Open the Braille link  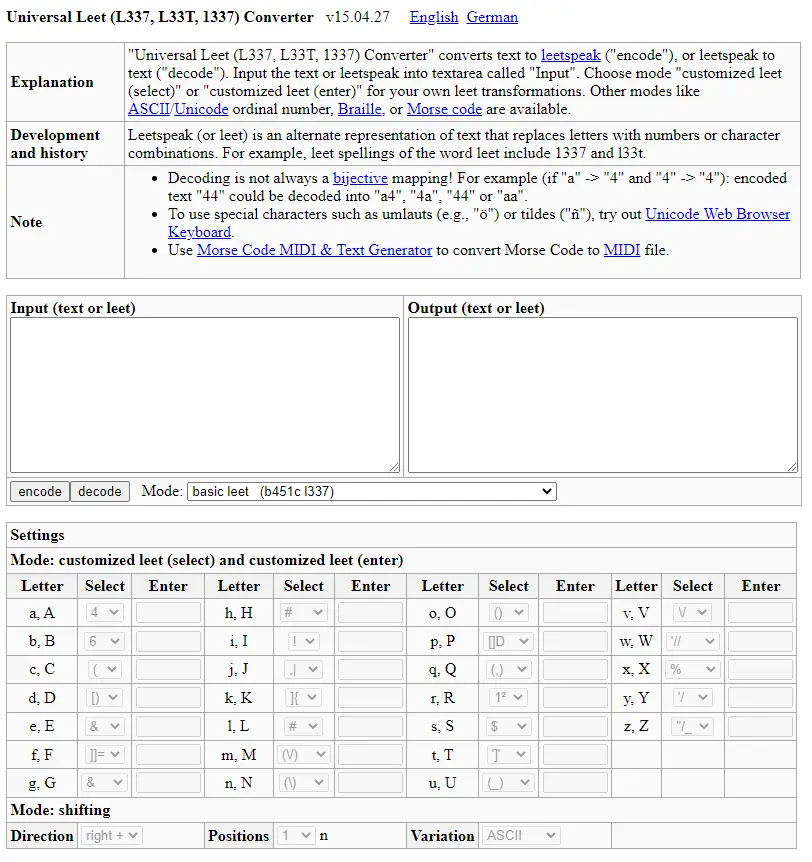(x=360, y=109)
